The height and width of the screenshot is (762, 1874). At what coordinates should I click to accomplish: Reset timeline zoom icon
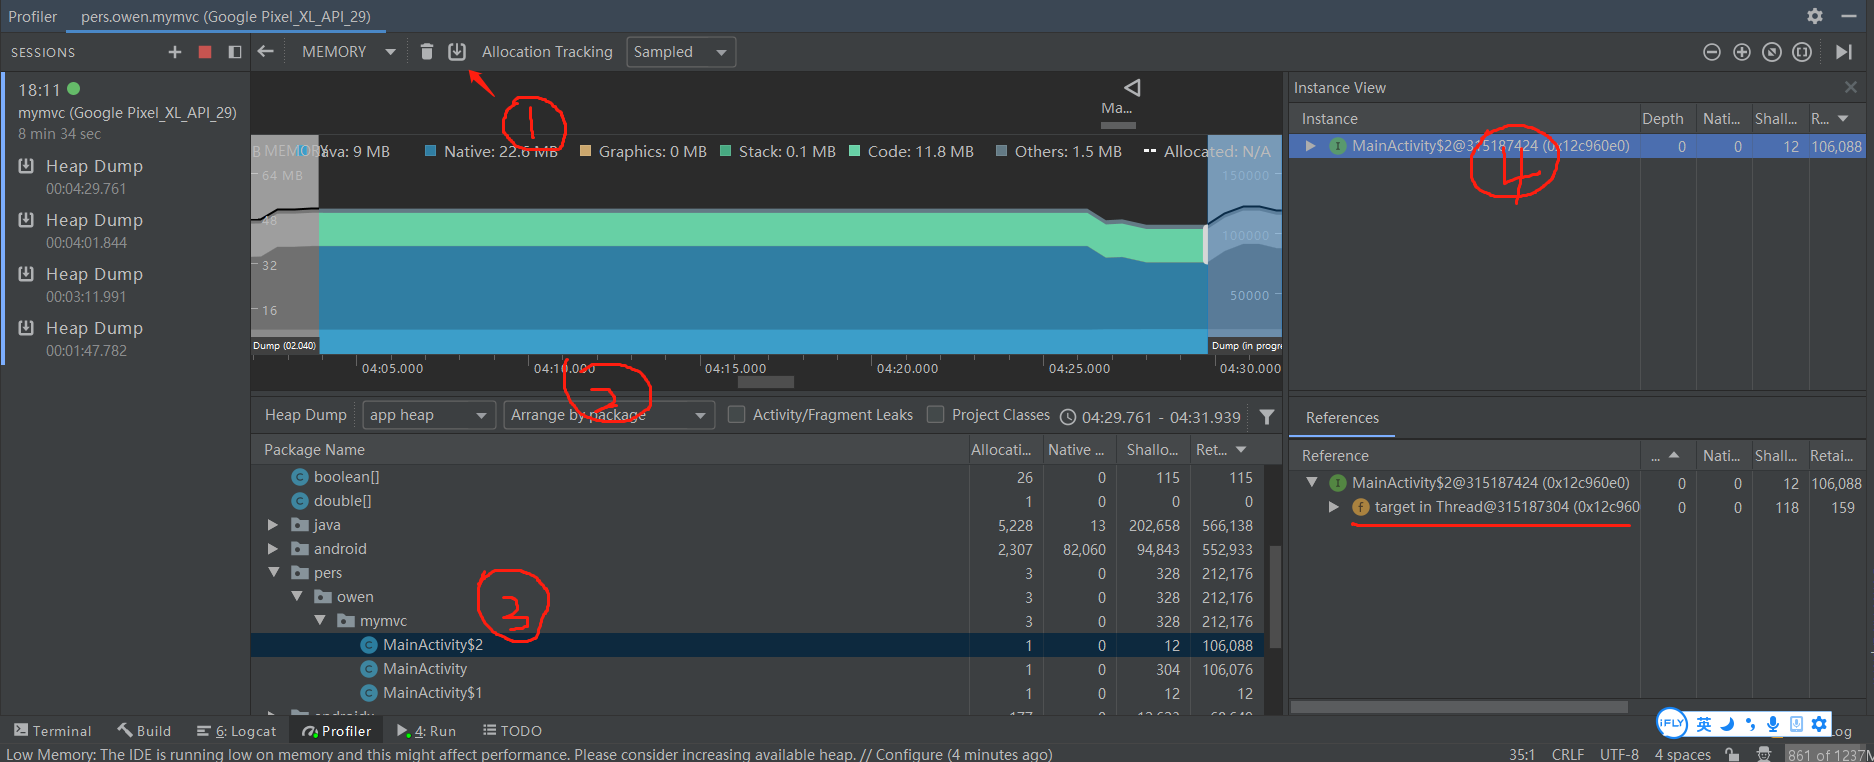(x=1772, y=52)
